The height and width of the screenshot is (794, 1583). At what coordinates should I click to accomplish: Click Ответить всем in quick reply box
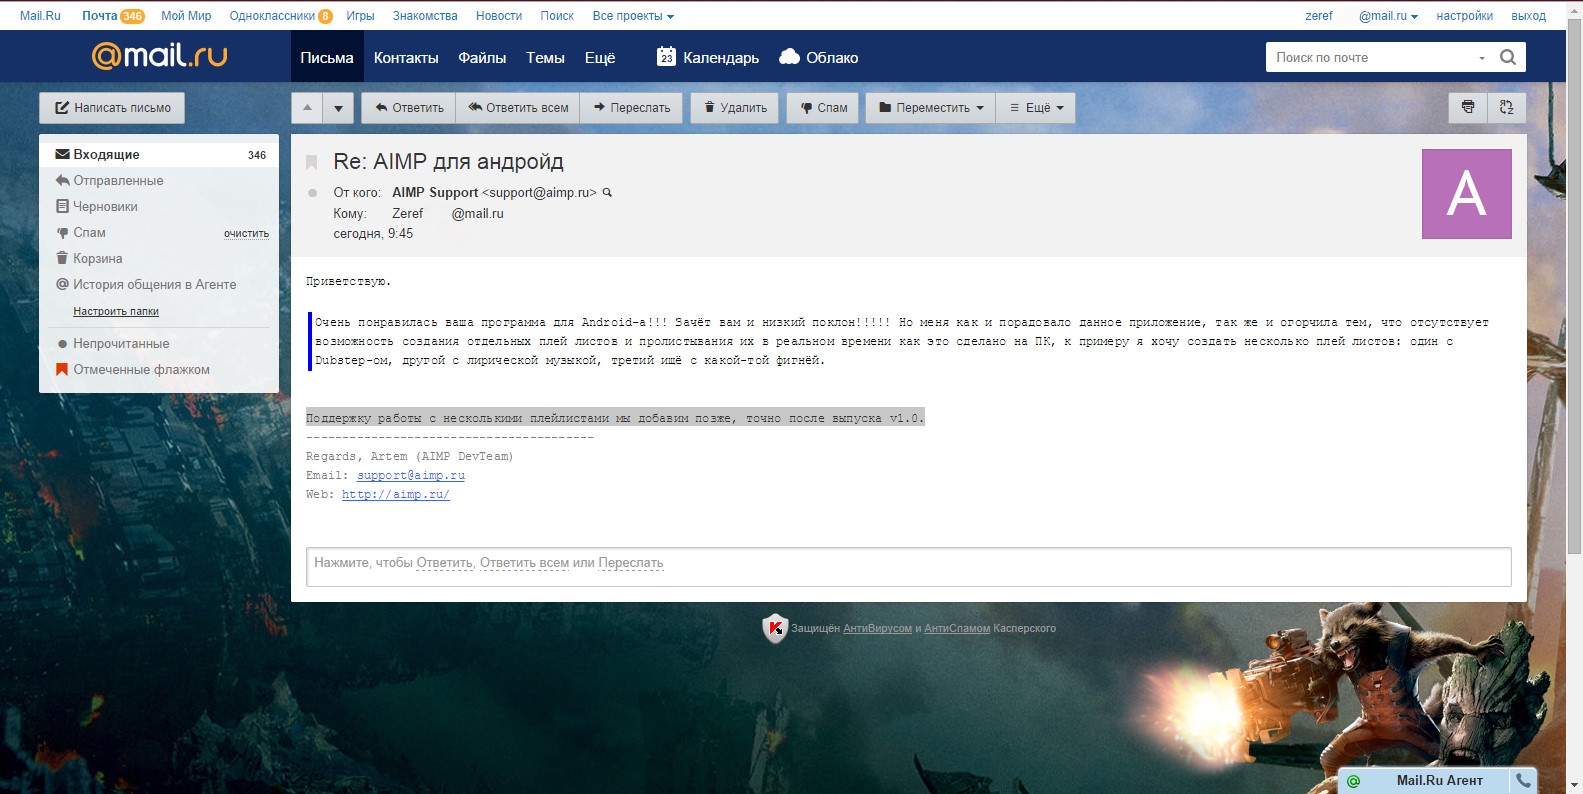pos(524,563)
